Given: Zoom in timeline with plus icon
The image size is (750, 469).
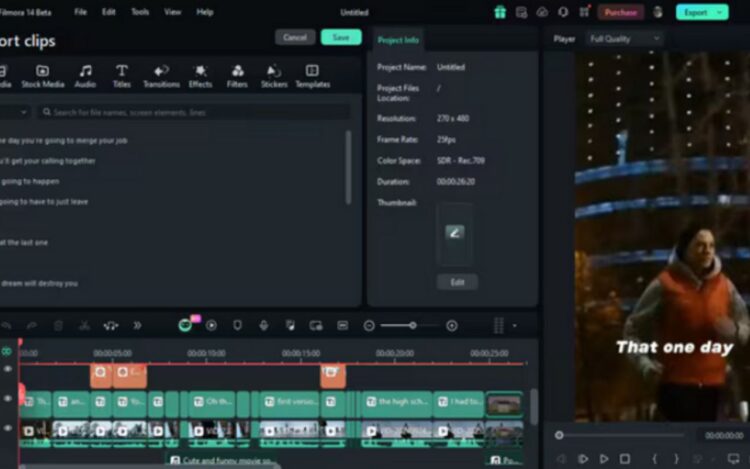Looking at the screenshot, I should pos(452,326).
